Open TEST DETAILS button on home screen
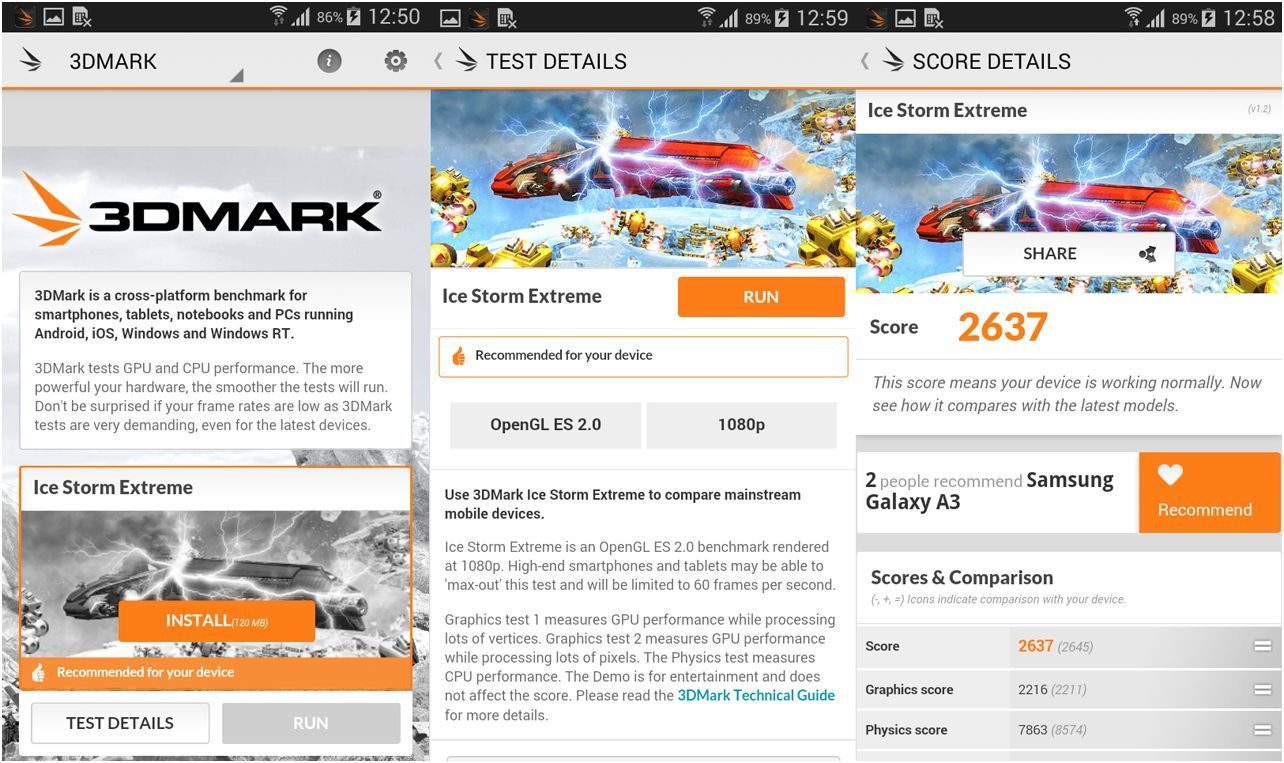1284x763 pixels. pos(120,723)
